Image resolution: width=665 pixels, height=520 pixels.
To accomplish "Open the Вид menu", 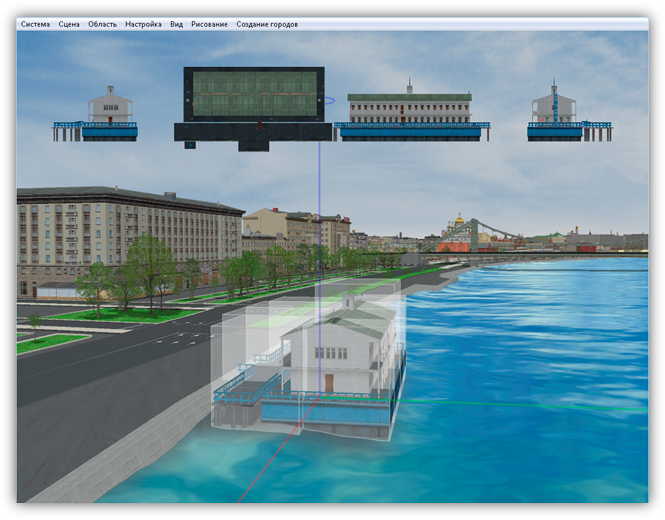I will pos(176,24).
